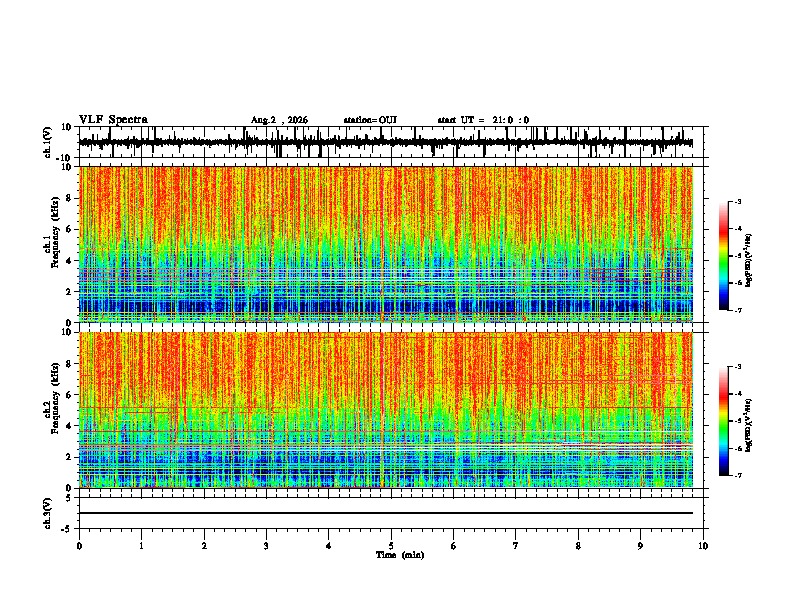Click the "VLF Spectra" plot title
This screenshot has width=792, height=612.
(x=113, y=120)
